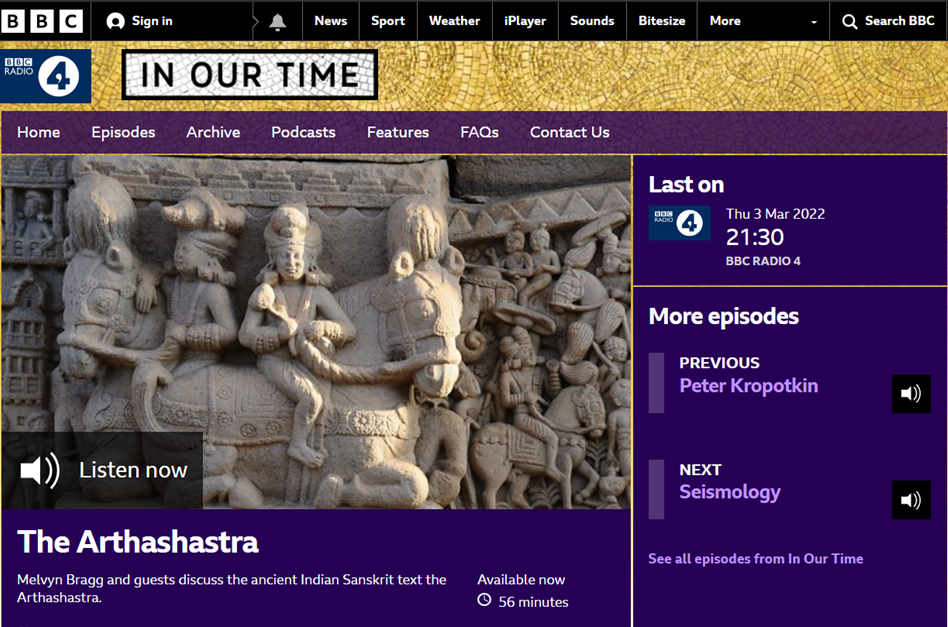948x627 pixels.
Task: Open the Archive page
Action: coord(212,132)
